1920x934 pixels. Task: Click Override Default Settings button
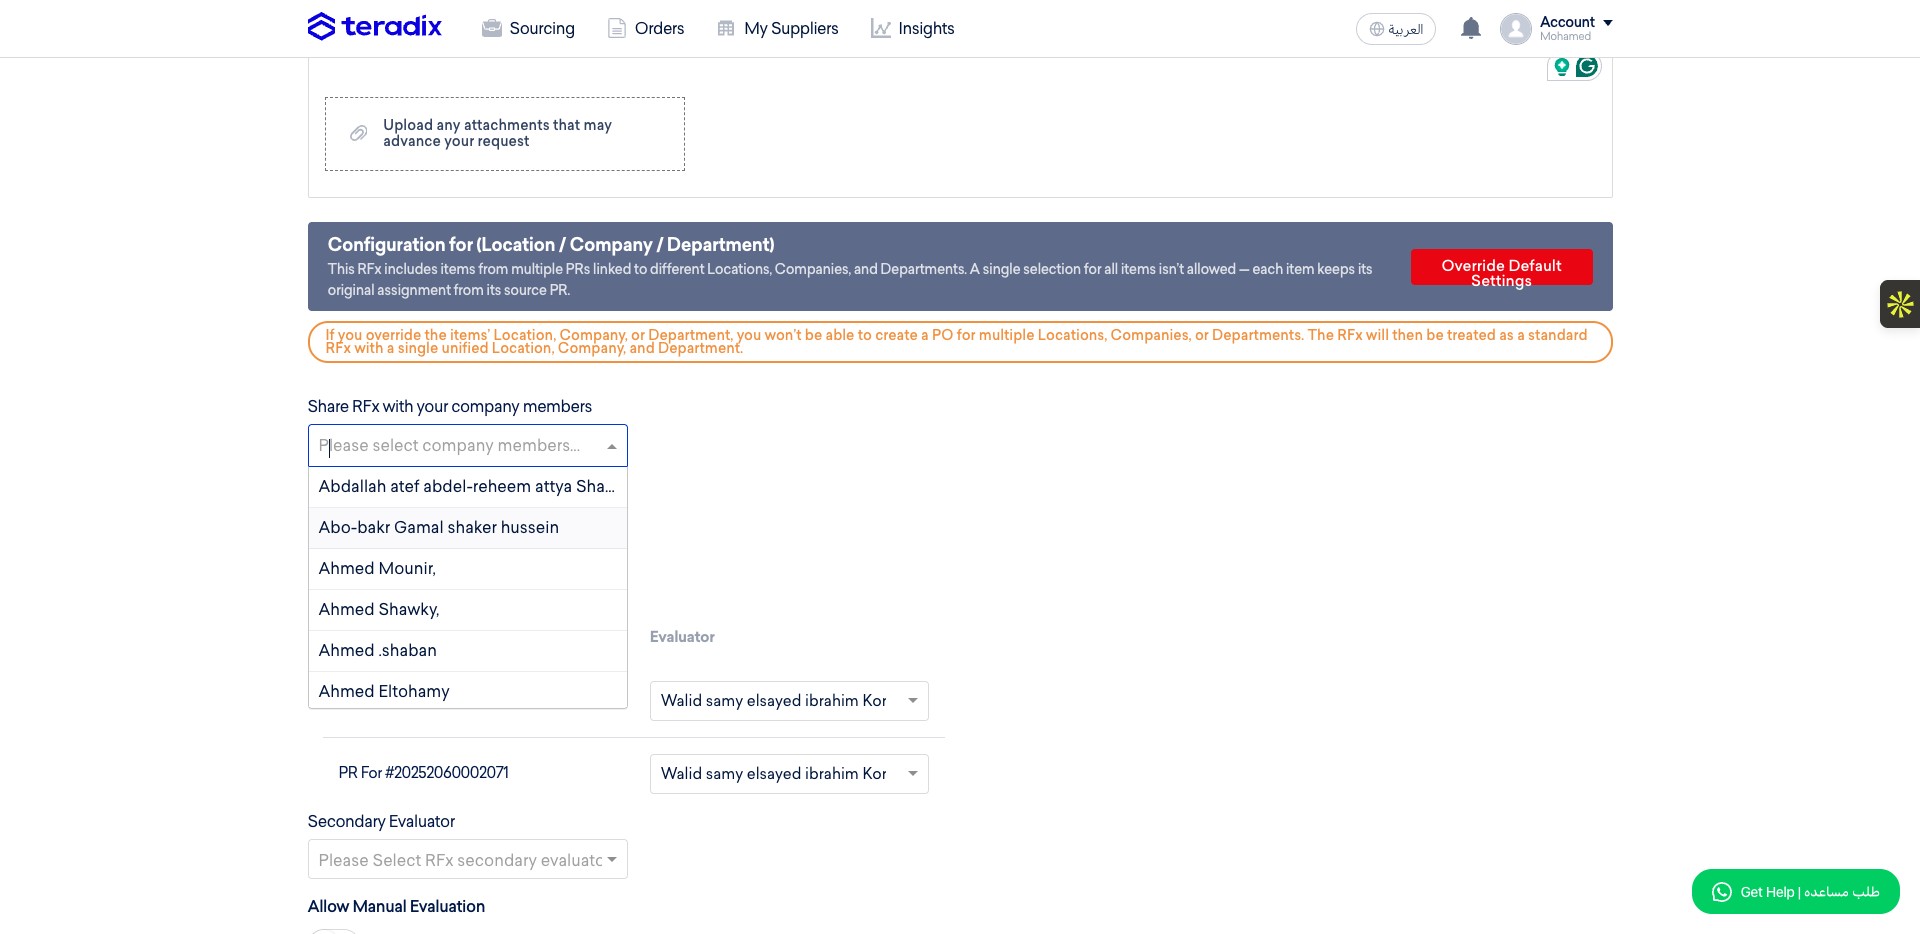pos(1501,267)
